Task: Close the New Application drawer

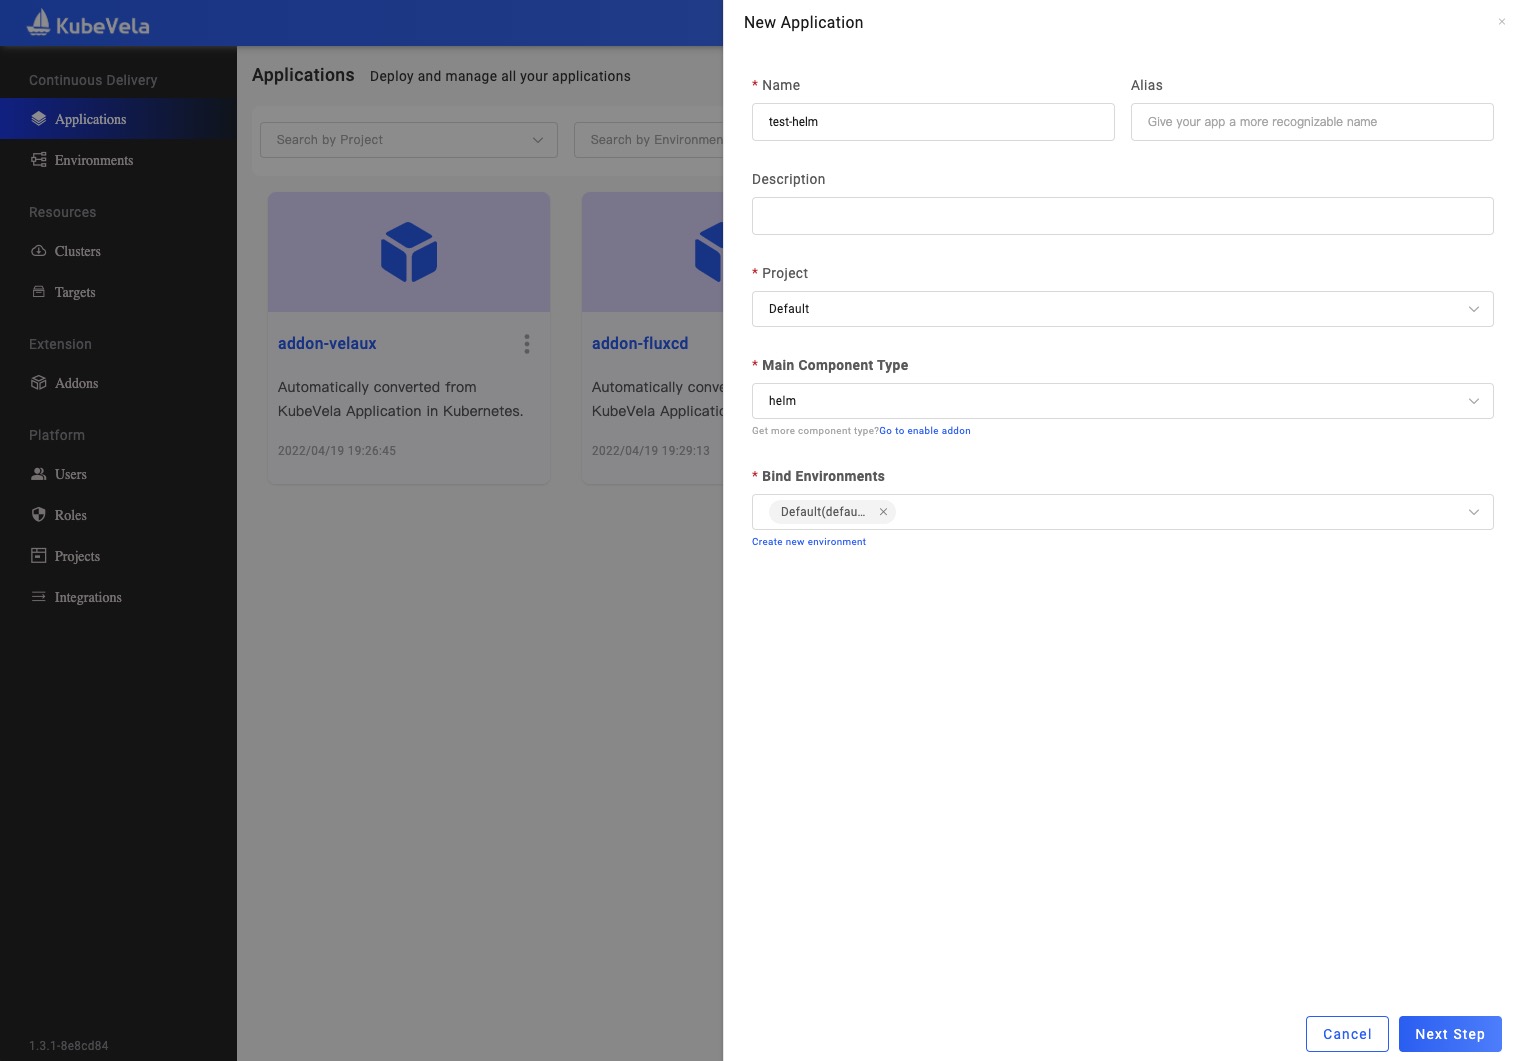Action: click(1501, 22)
